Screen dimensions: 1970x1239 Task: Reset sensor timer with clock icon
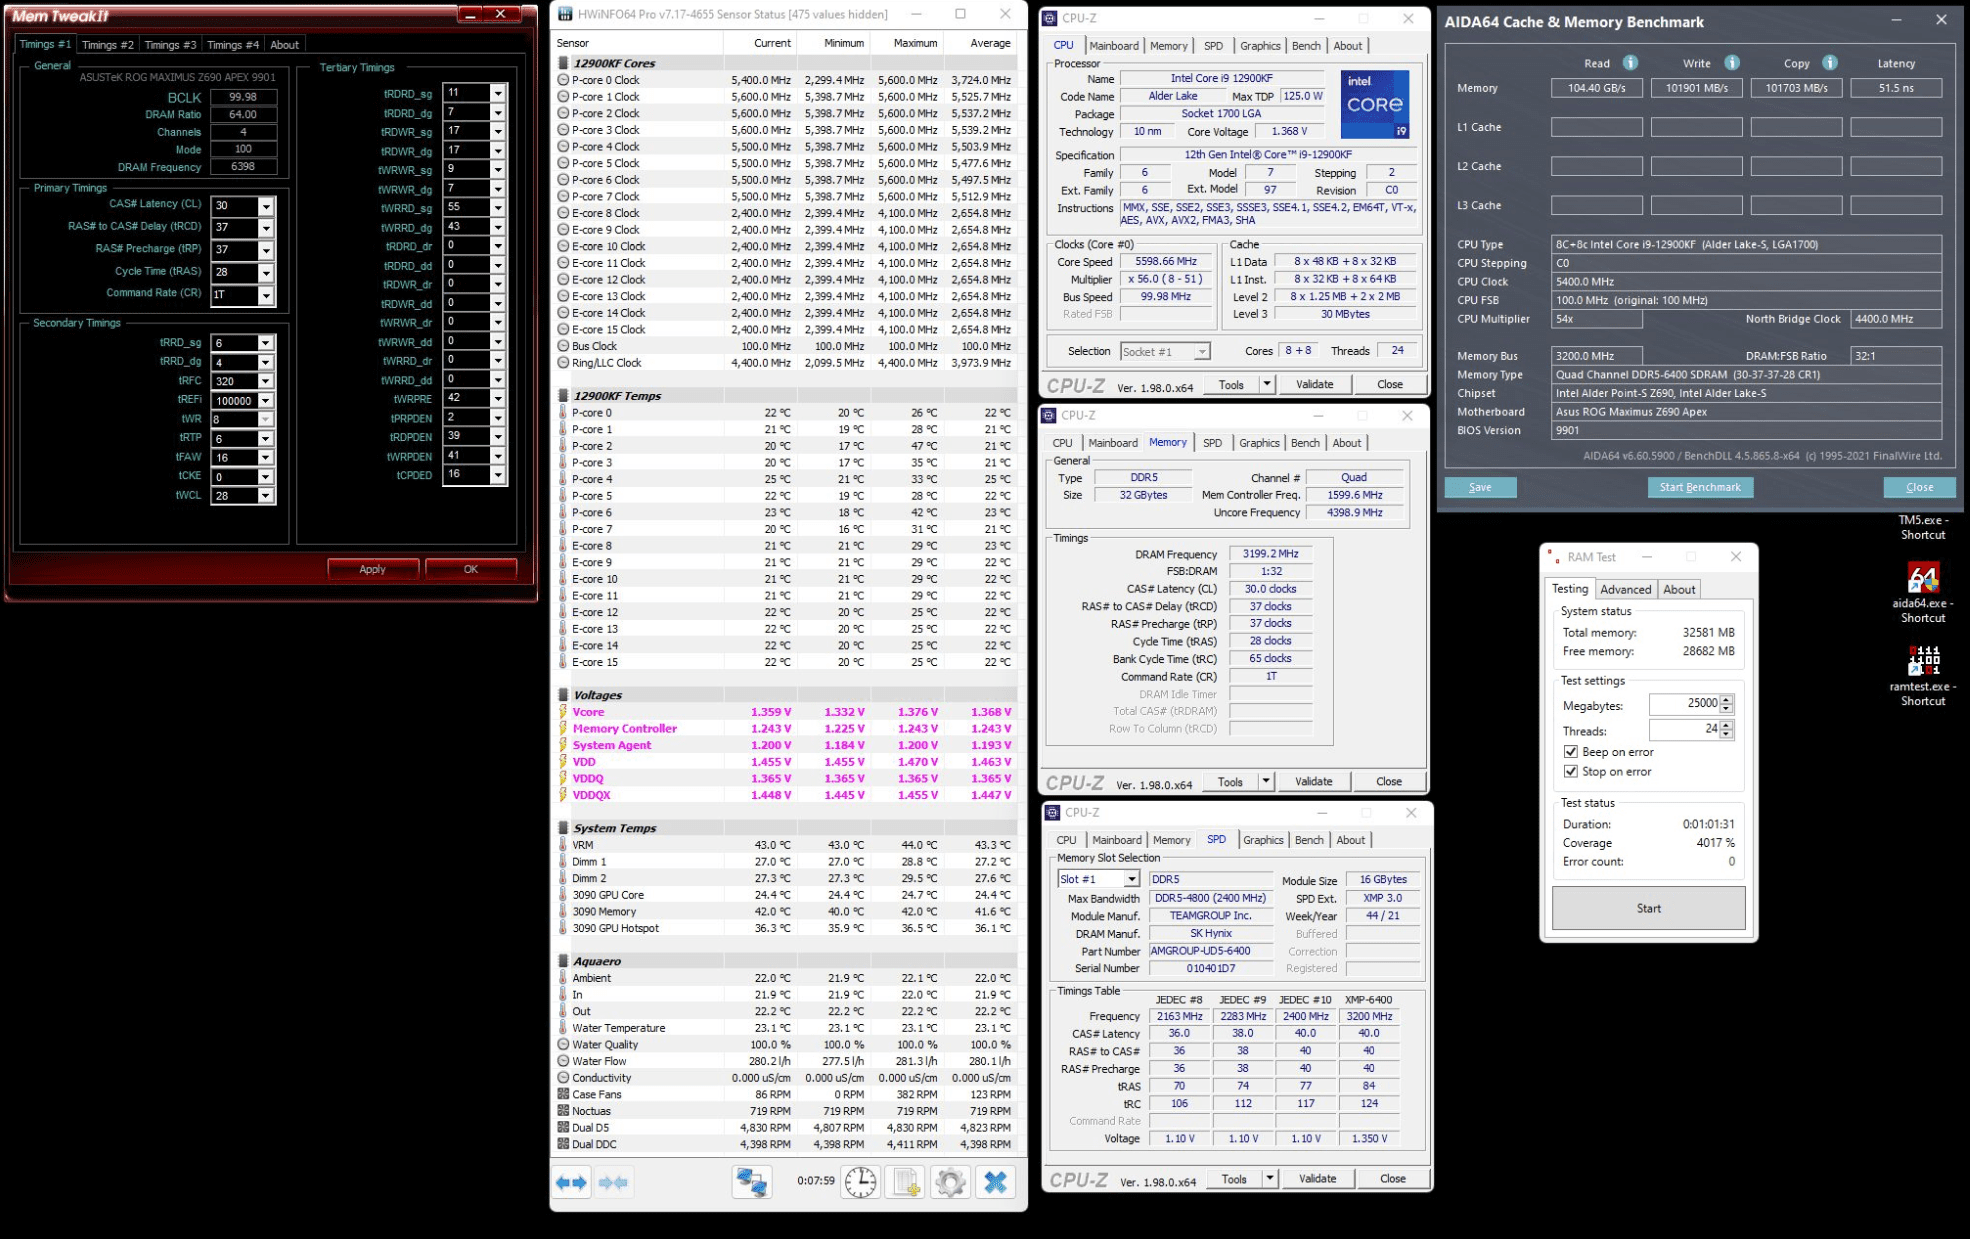[x=860, y=1183]
